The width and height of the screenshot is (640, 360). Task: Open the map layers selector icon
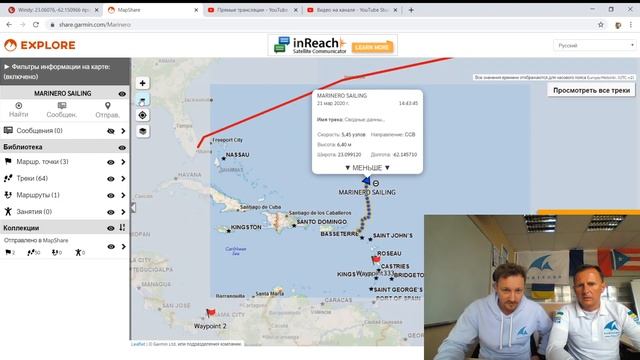pyautogui.click(x=142, y=131)
